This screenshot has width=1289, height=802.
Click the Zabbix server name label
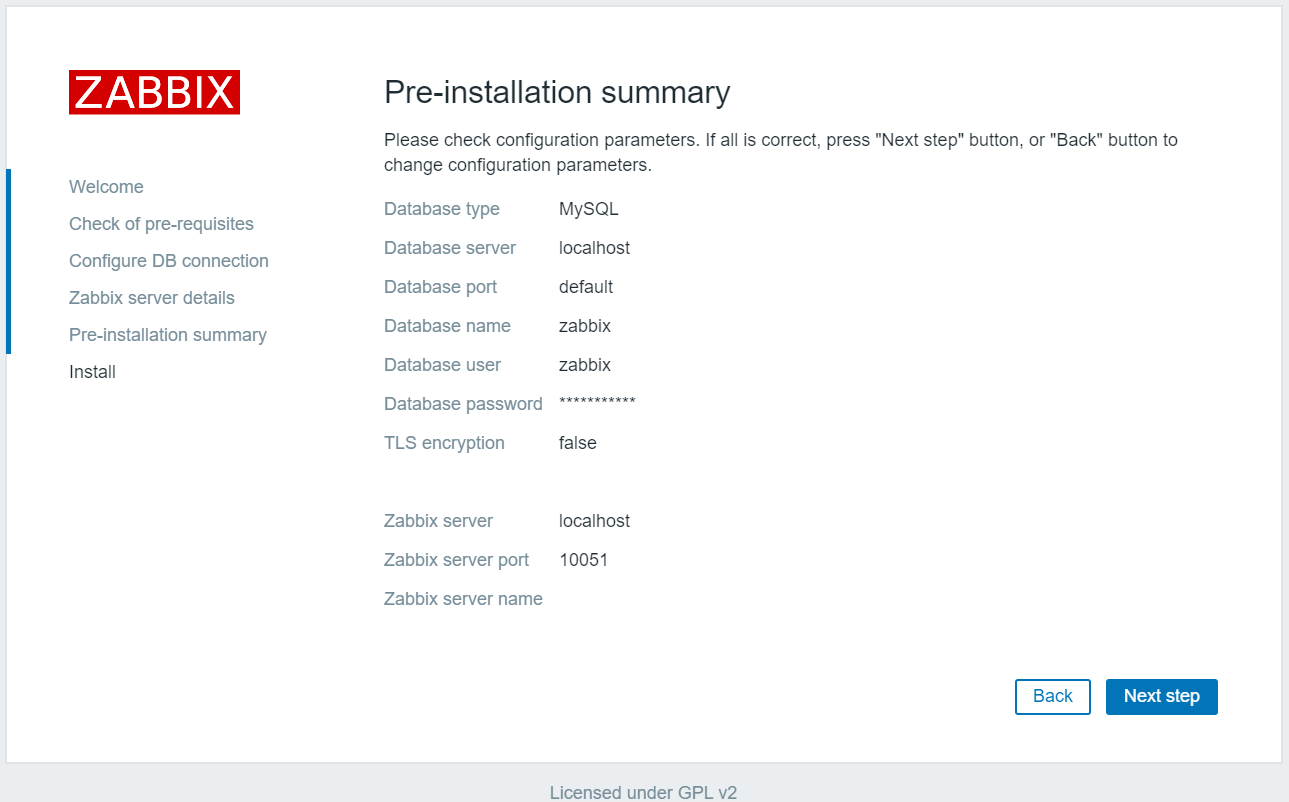(463, 599)
